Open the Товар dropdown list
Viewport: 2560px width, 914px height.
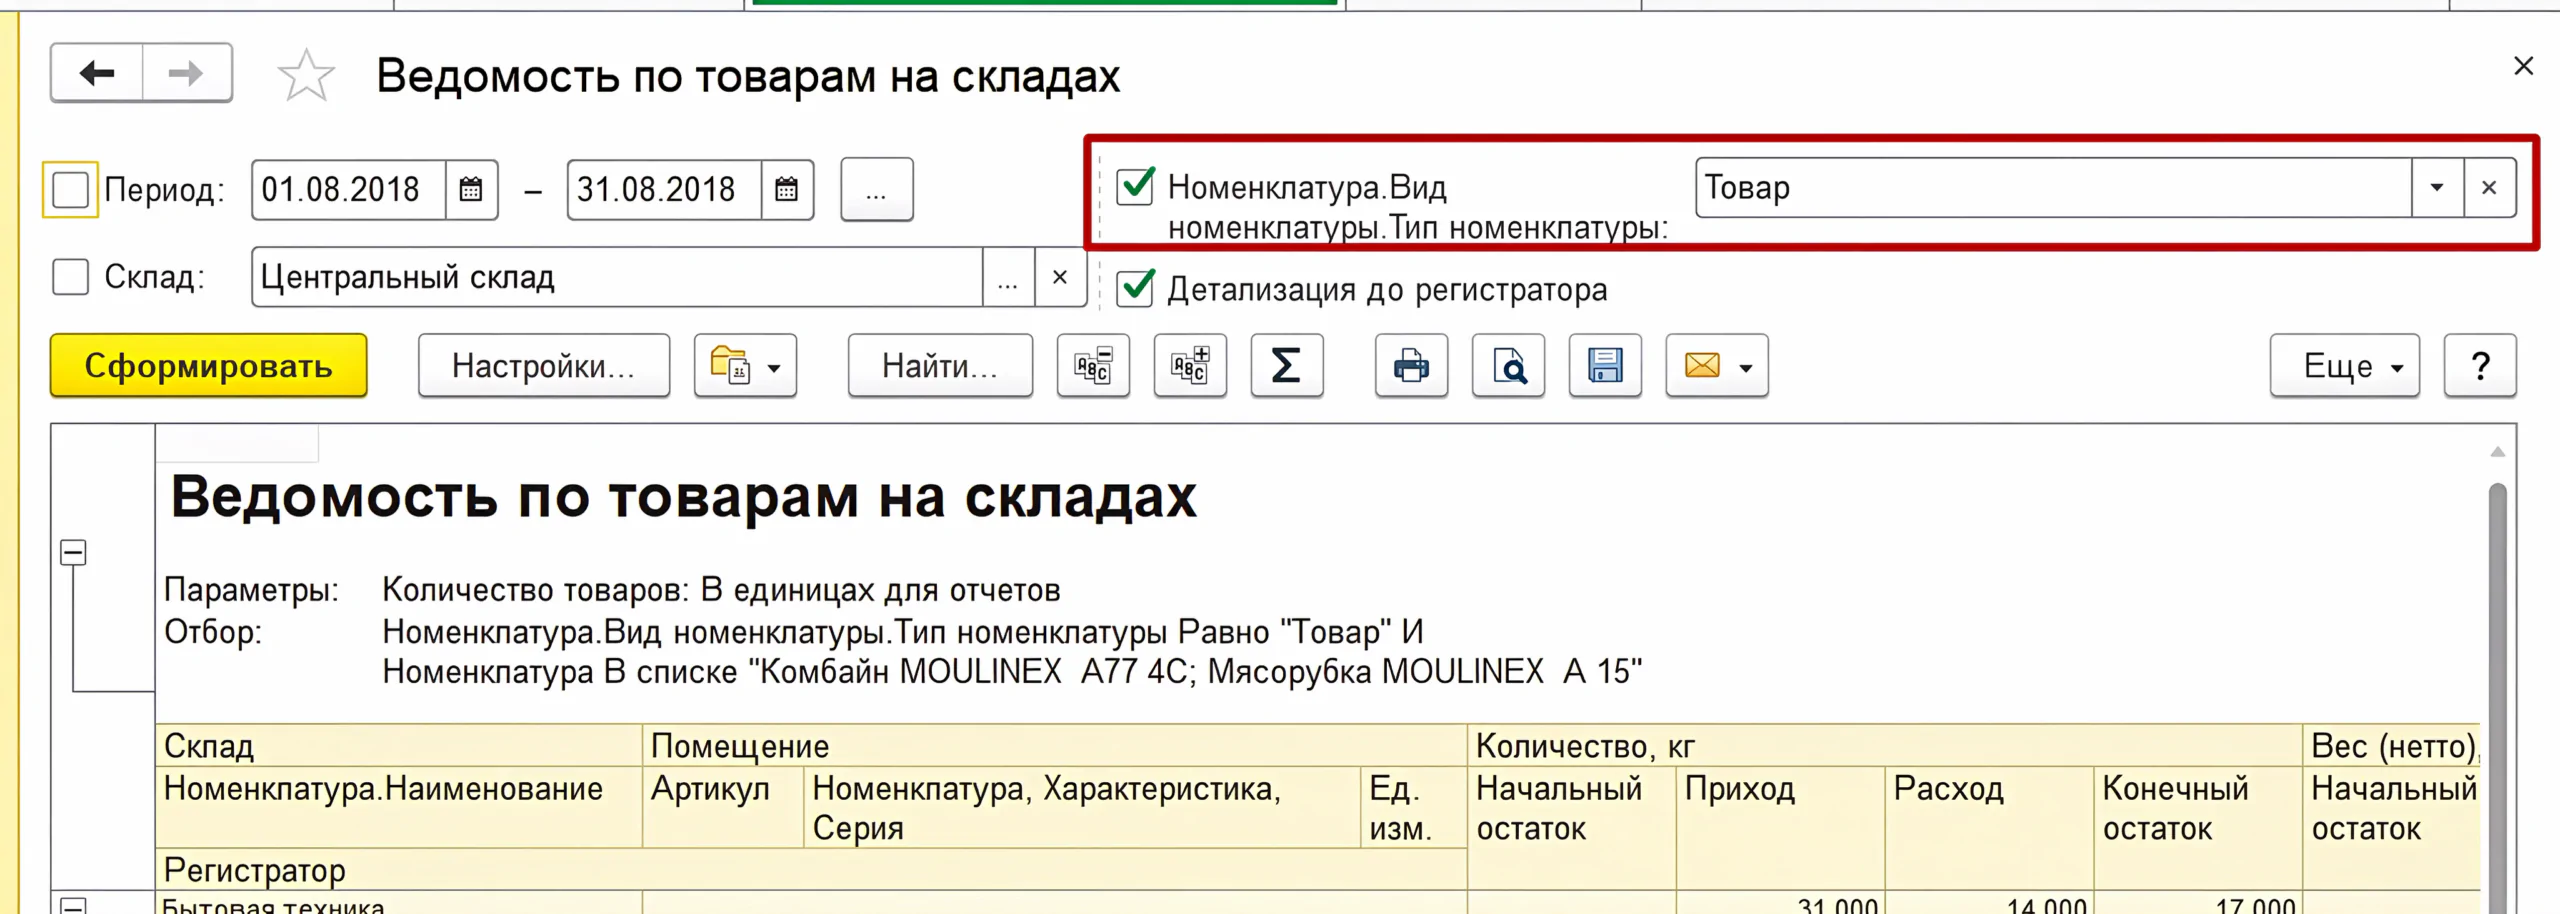[x=2437, y=188]
